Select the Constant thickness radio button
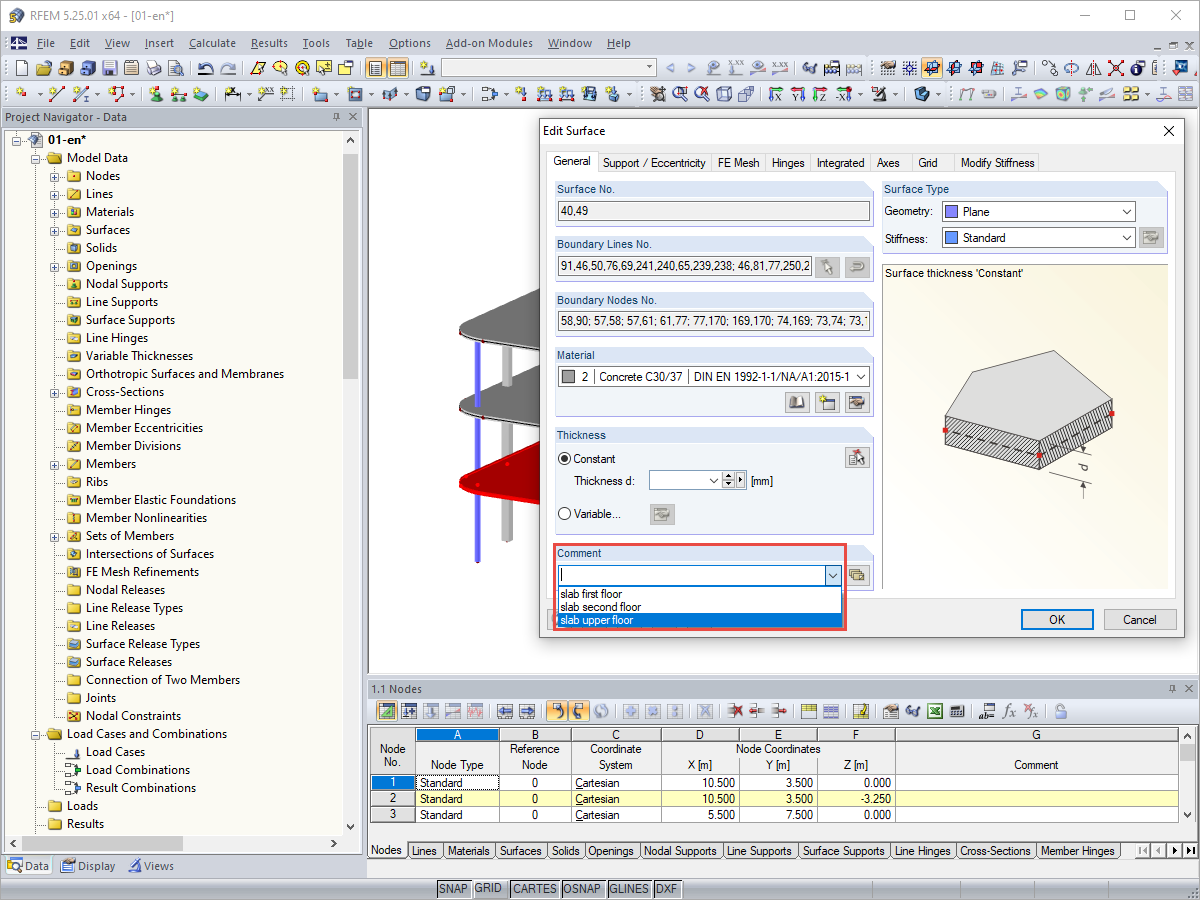This screenshot has height=900, width=1200. click(565, 459)
